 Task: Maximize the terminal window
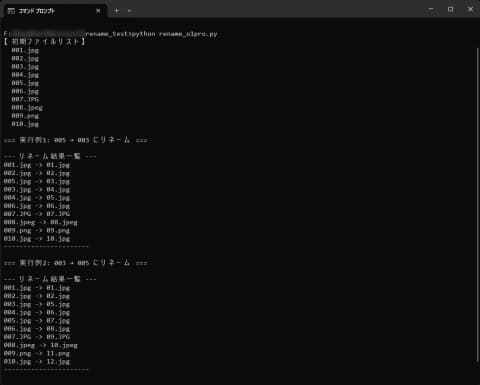(451, 9)
